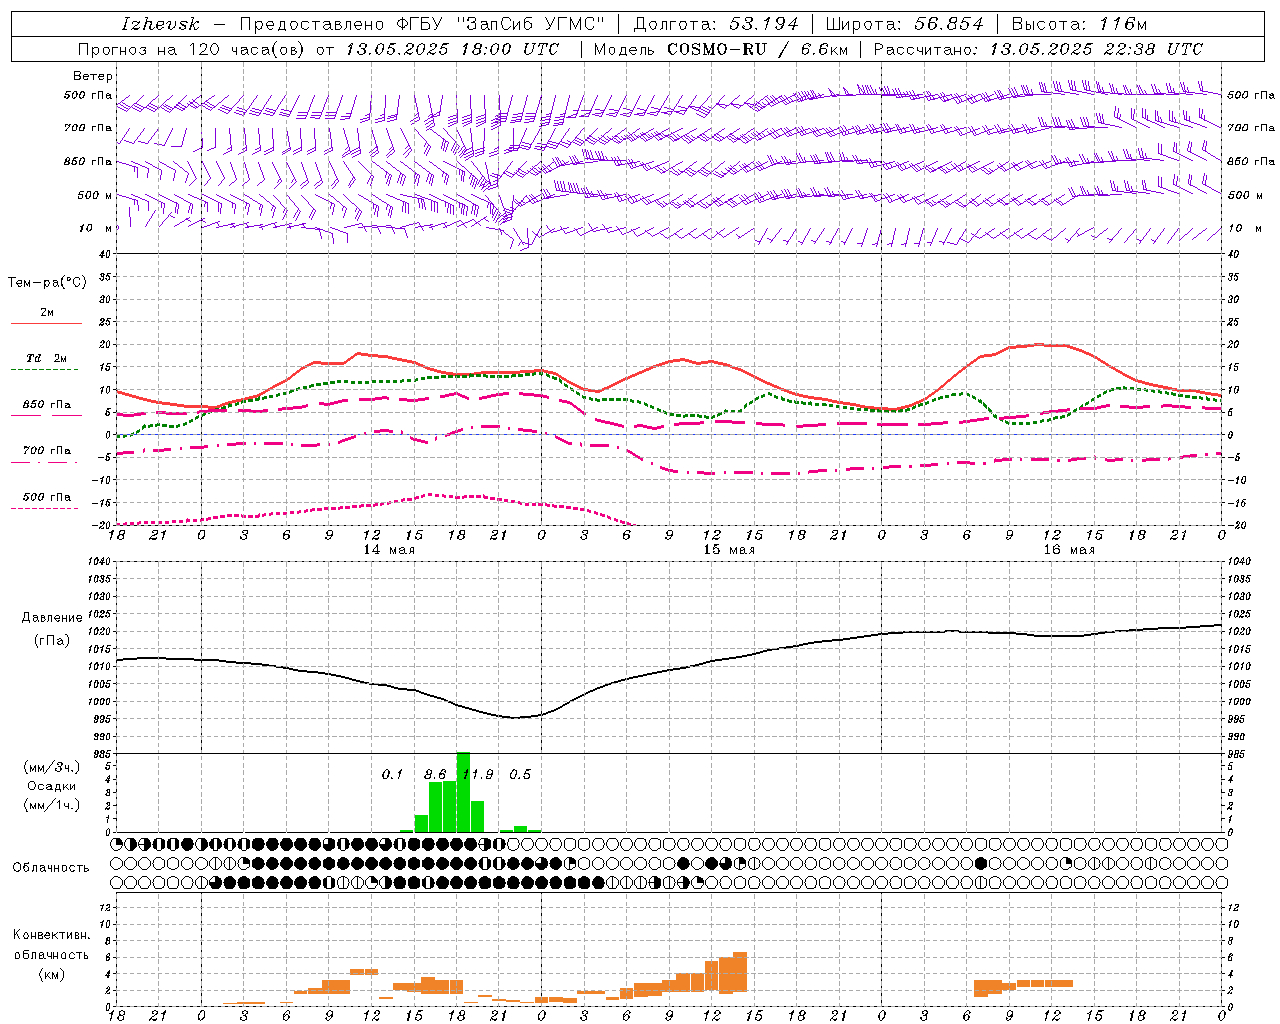
Task: Click the Облачность panel label
Action: click(51, 867)
